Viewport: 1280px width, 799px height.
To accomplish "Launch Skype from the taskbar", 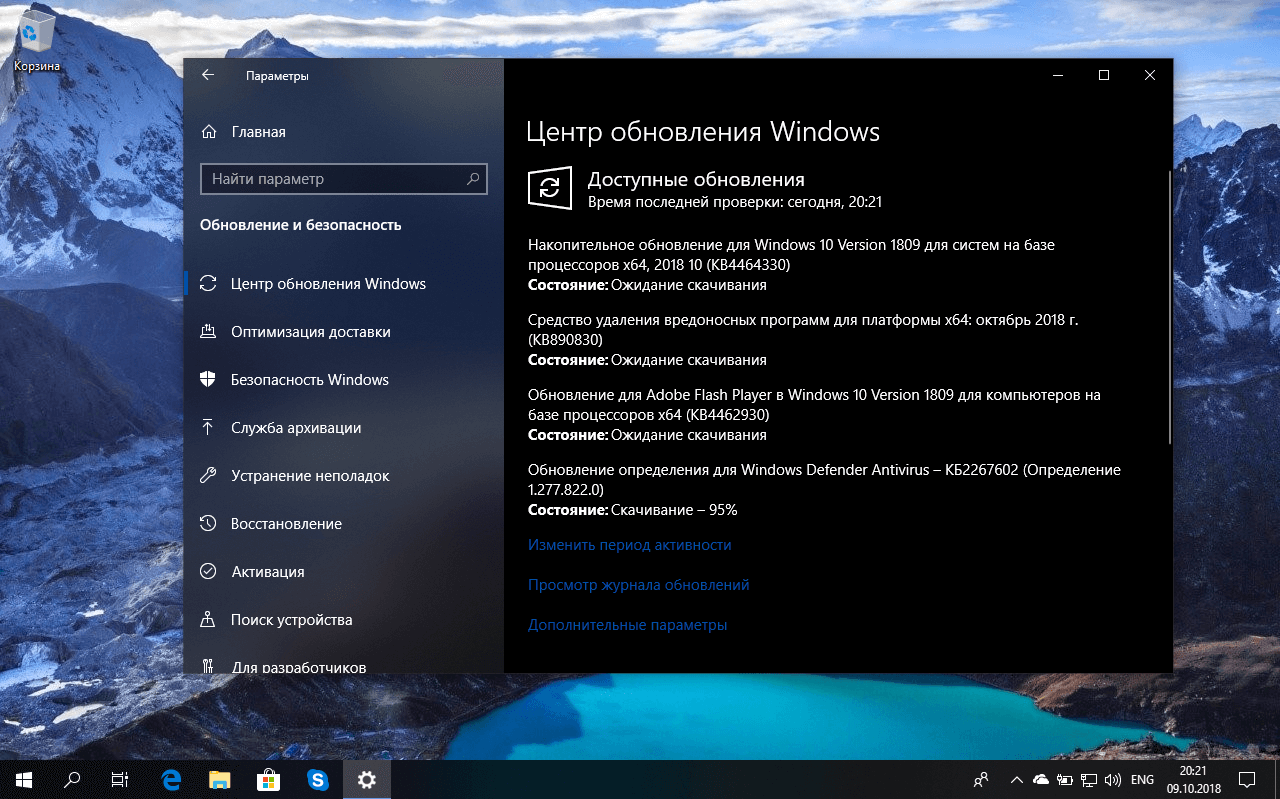I will pyautogui.click(x=318, y=779).
